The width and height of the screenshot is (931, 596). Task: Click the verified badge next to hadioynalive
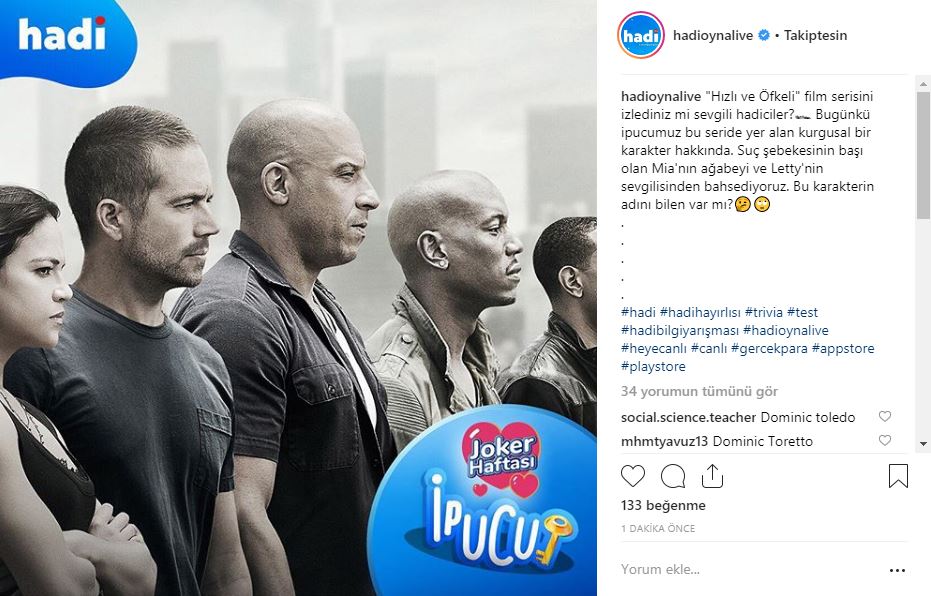[x=764, y=35]
